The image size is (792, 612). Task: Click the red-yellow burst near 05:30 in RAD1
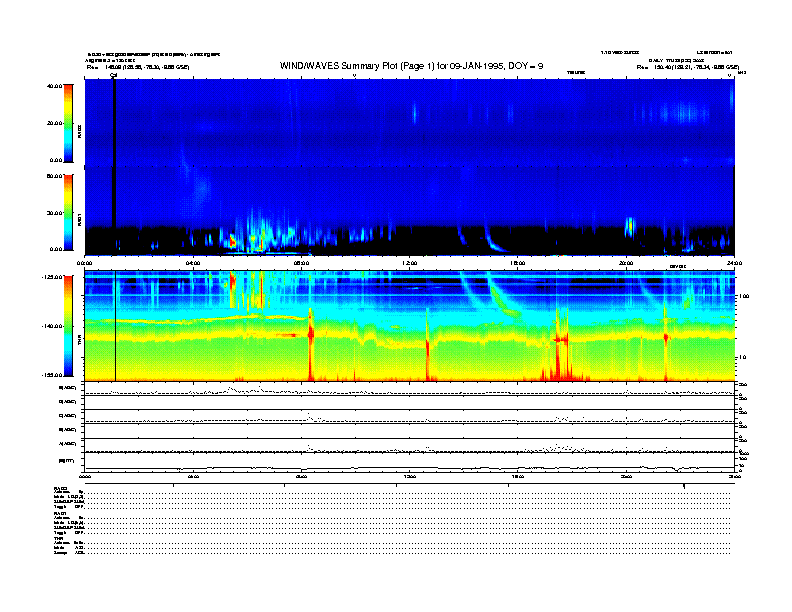coord(232,241)
